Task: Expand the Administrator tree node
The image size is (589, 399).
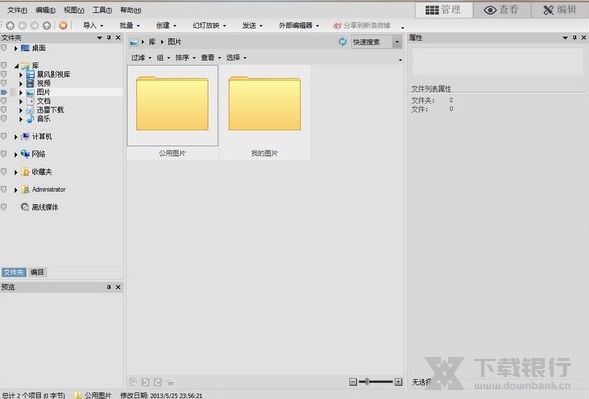Action: click(16, 190)
